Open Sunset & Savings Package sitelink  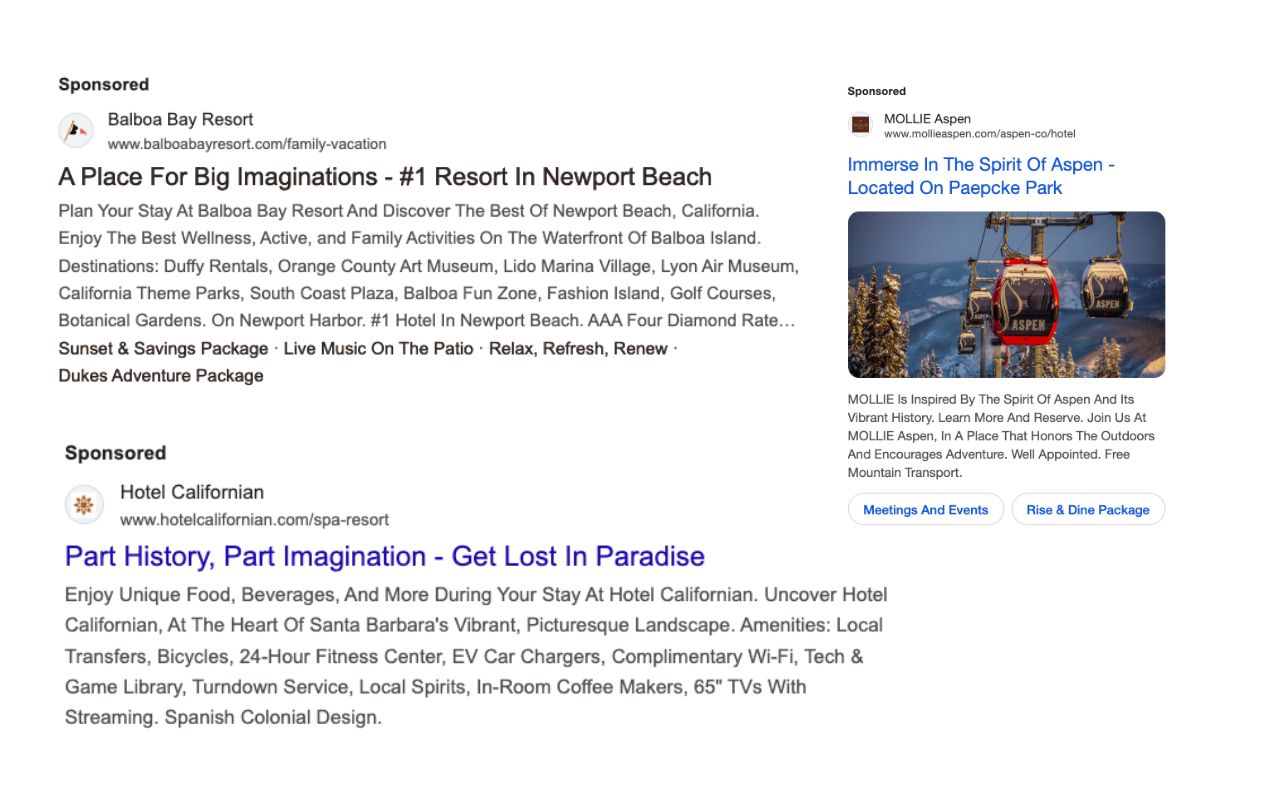click(163, 349)
